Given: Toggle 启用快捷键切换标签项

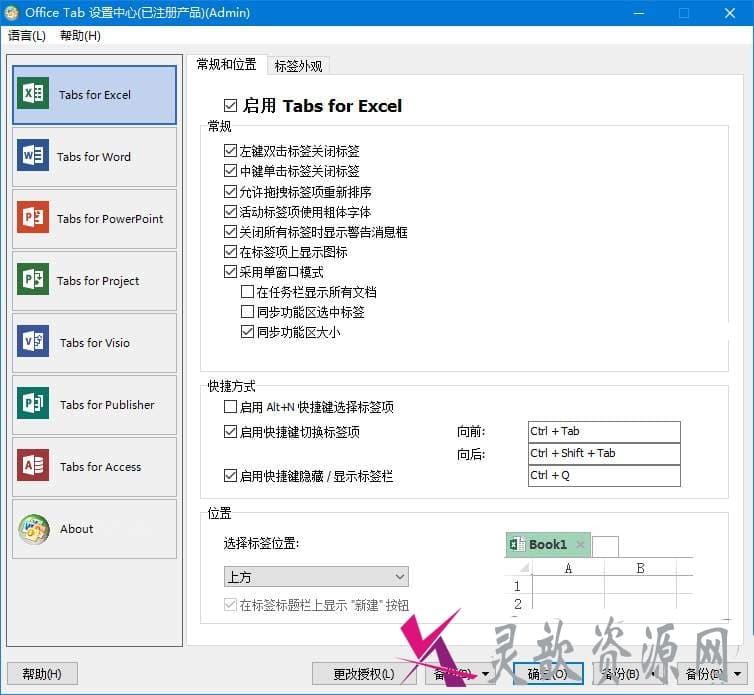Looking at the screenshot, I should [230, 432].
